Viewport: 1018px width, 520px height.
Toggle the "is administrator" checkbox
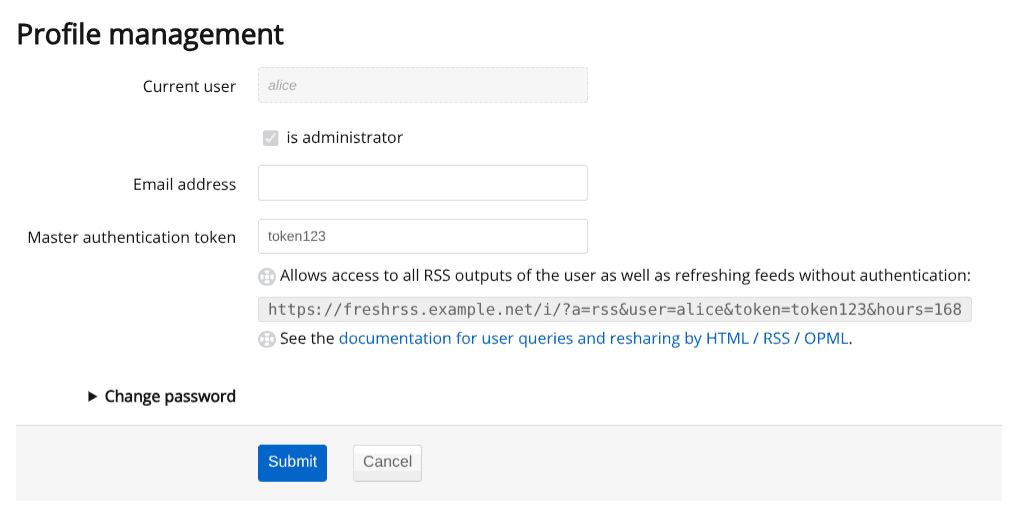point(271,138)
